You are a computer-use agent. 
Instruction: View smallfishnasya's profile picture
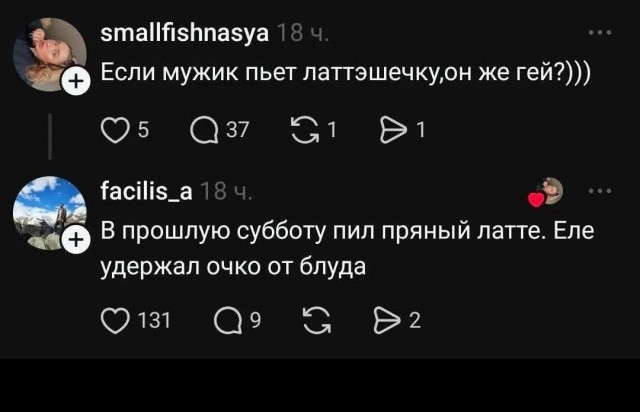pos(47,50)
